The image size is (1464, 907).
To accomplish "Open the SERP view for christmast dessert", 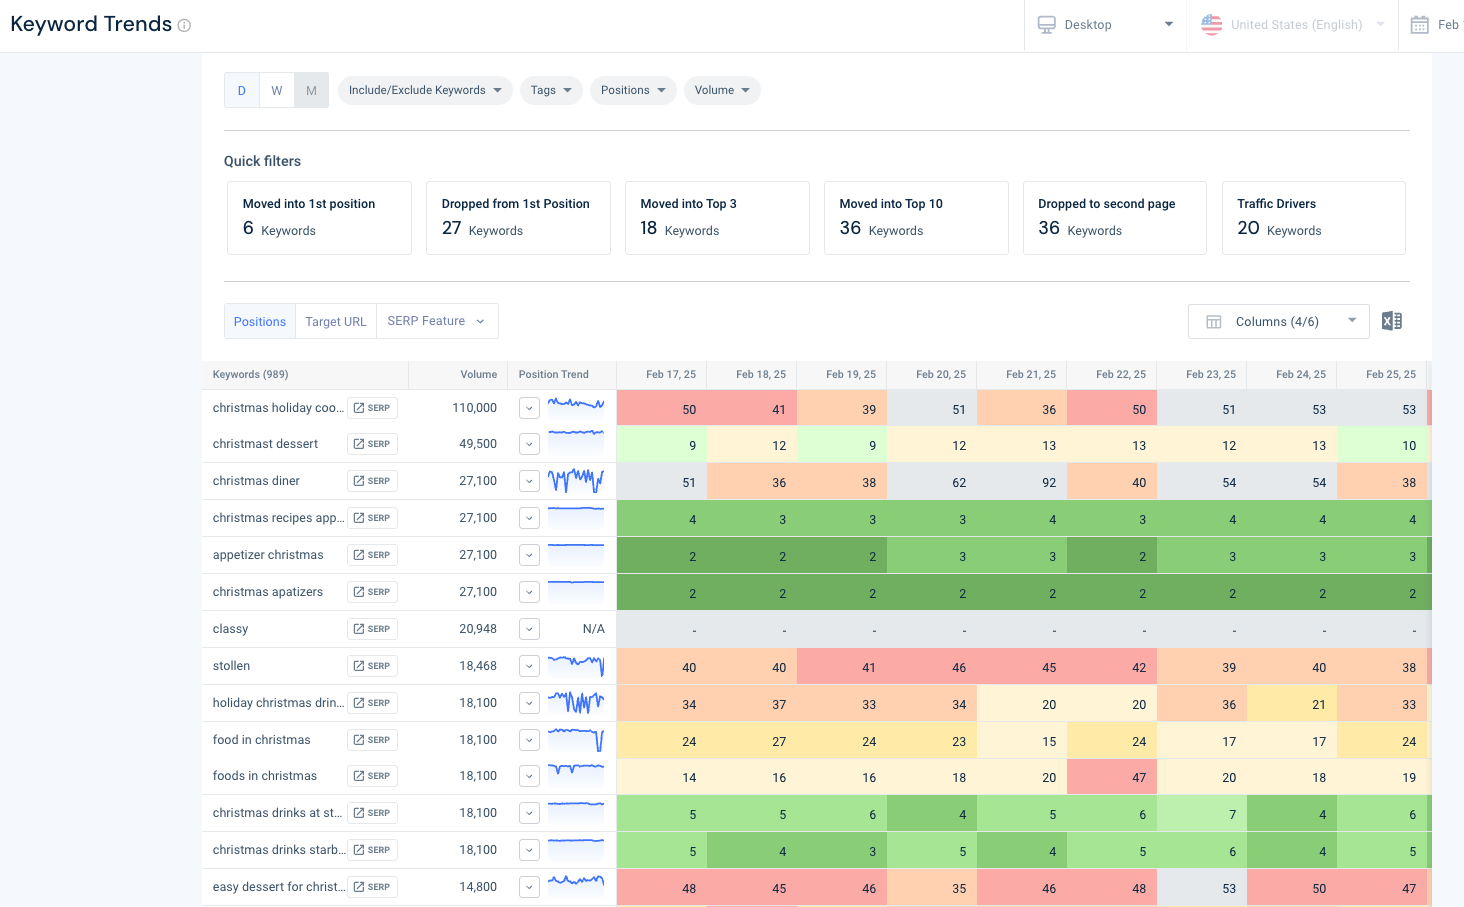I will (372, 443).
